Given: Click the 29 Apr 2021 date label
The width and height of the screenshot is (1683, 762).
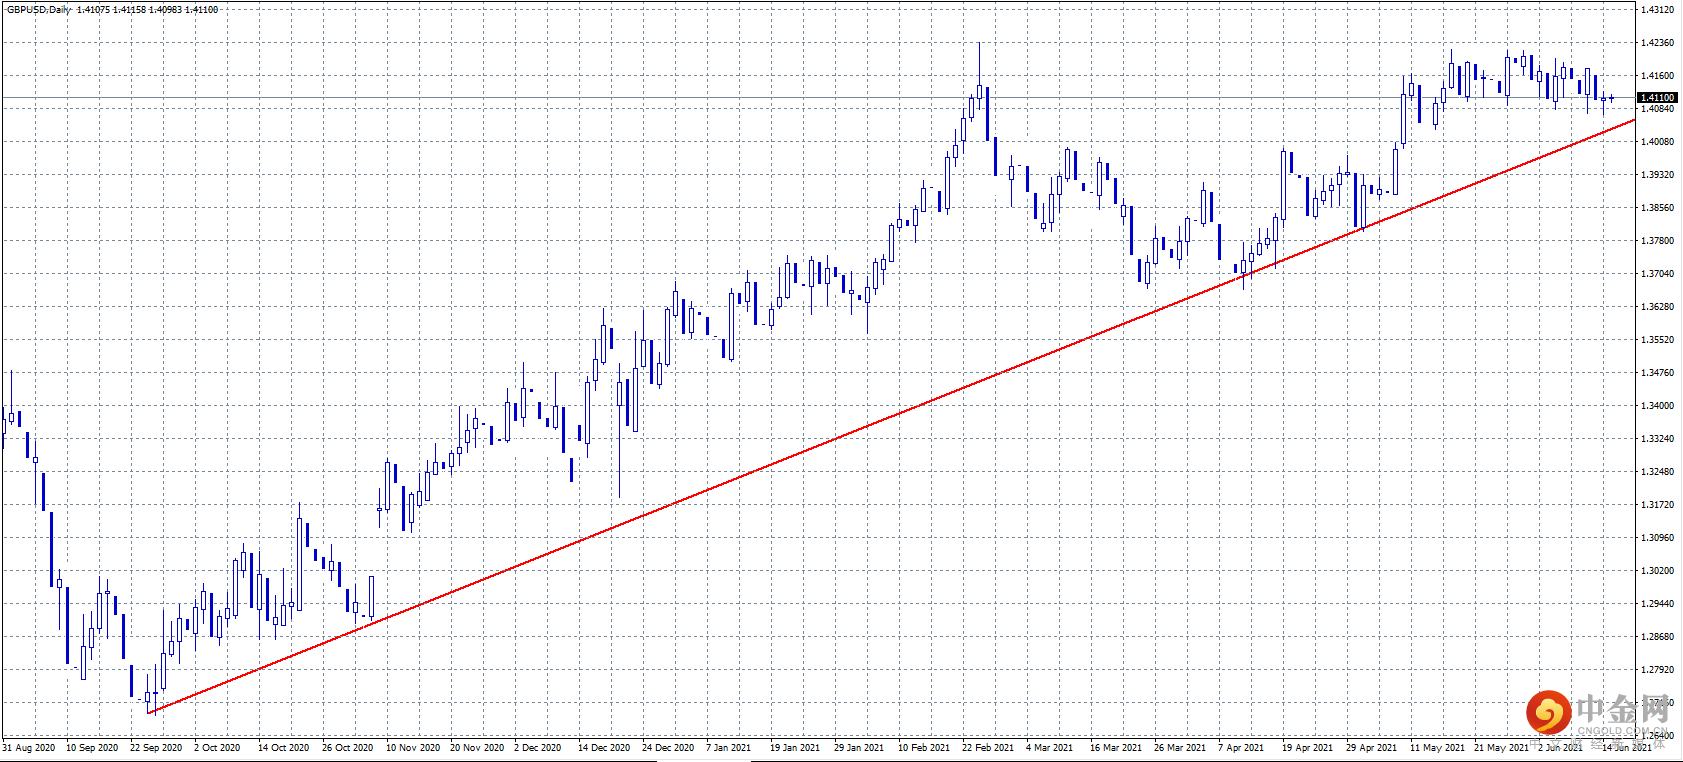Looking at the screenshot, I should (x=1372, y=748).
